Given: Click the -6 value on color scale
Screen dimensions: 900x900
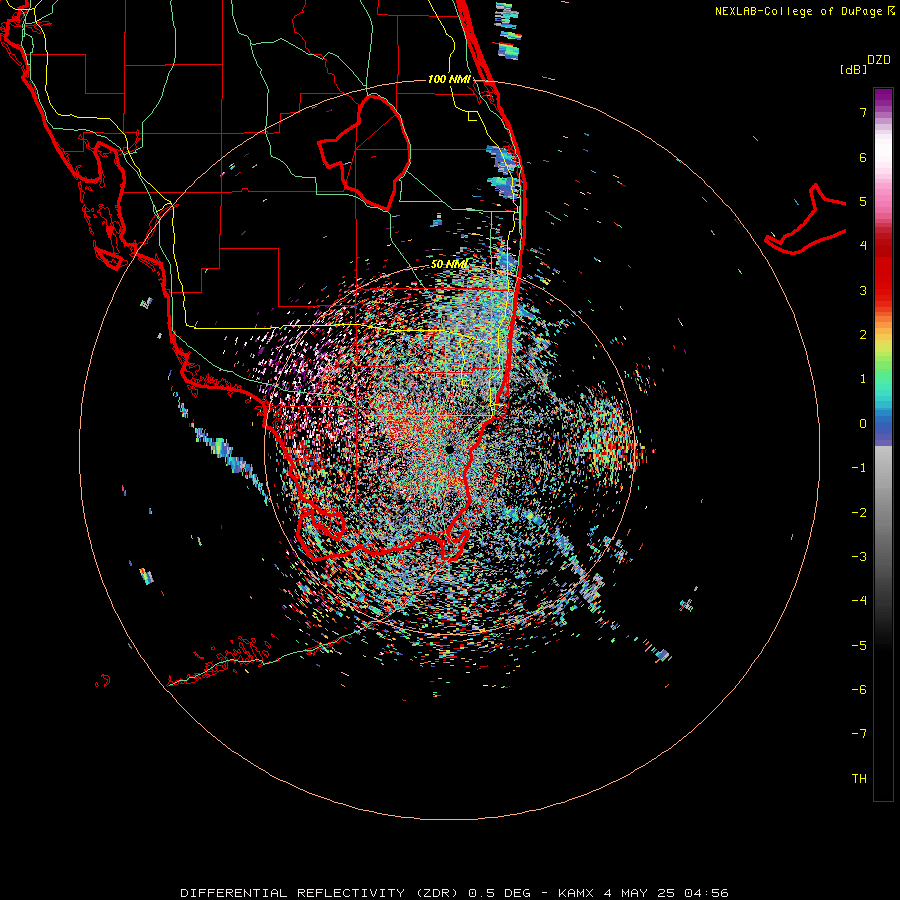Looking at the screenshot, I should pyautogui.click(x=859, y=690).
